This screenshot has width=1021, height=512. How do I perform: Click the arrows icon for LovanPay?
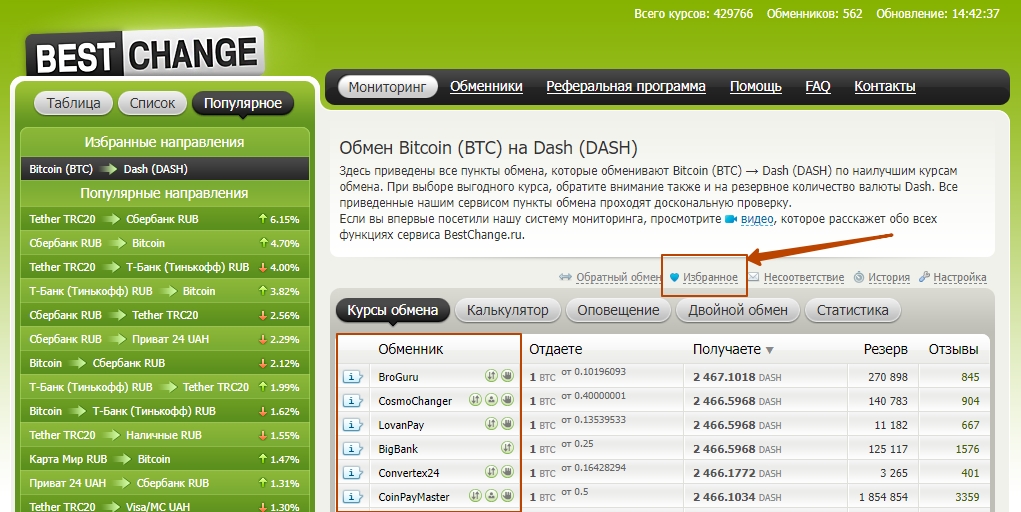pos(491,424)
